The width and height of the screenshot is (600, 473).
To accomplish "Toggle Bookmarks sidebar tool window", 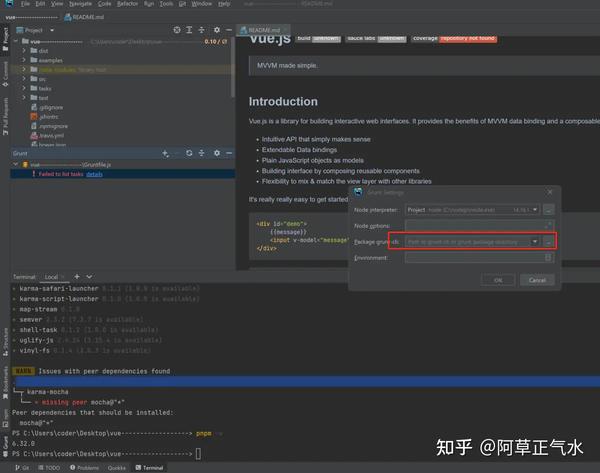I will pos(5,383).
